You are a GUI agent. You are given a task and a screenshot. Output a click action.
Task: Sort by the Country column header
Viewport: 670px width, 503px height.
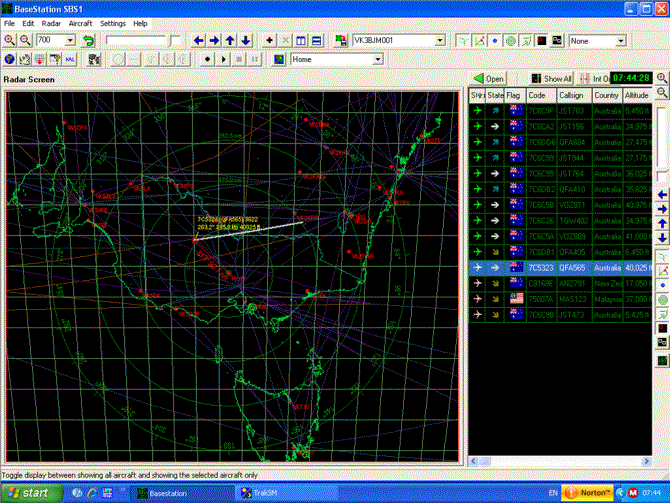607,95
